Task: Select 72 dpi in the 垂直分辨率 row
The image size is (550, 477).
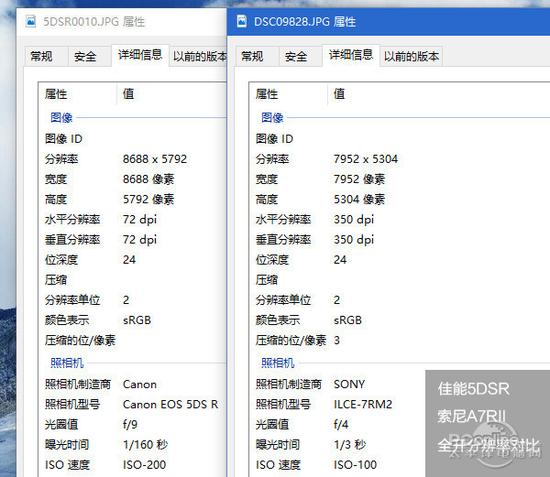Action: 140,240
